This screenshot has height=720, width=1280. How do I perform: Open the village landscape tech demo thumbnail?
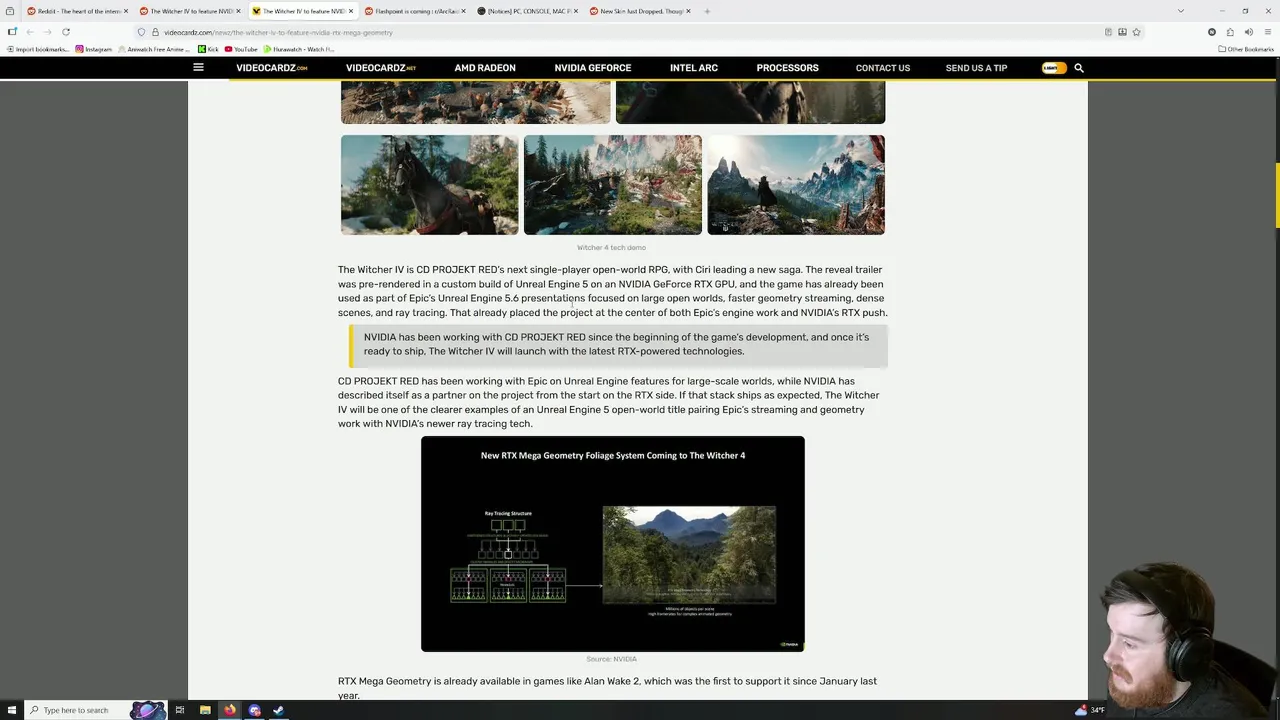tap(613, 185)
